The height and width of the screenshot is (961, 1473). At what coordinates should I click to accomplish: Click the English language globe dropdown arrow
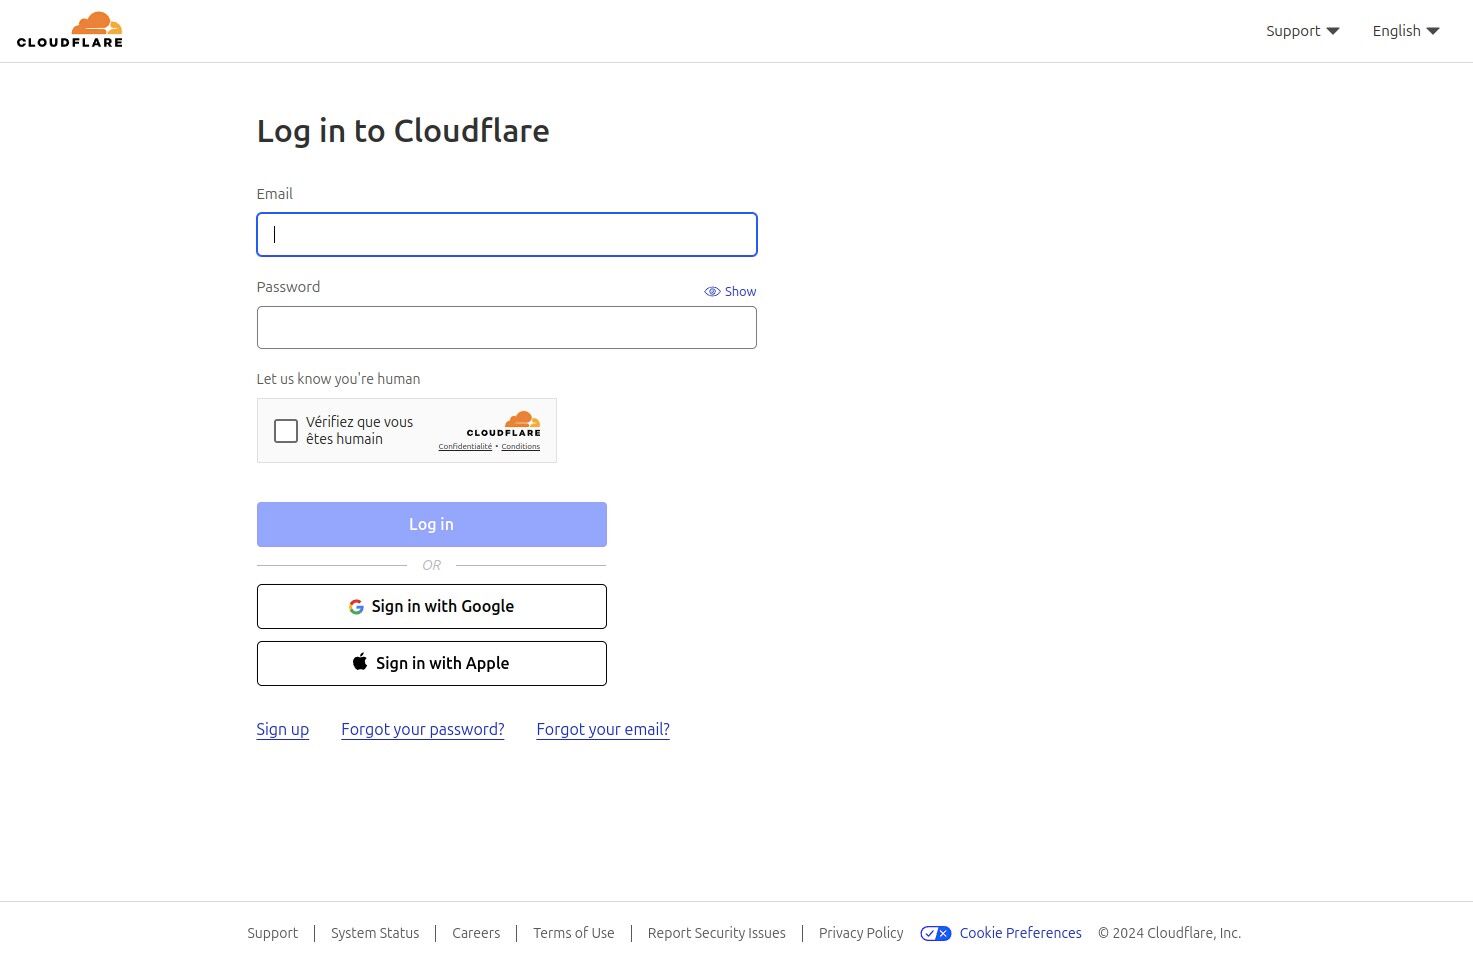(1432, 30)
